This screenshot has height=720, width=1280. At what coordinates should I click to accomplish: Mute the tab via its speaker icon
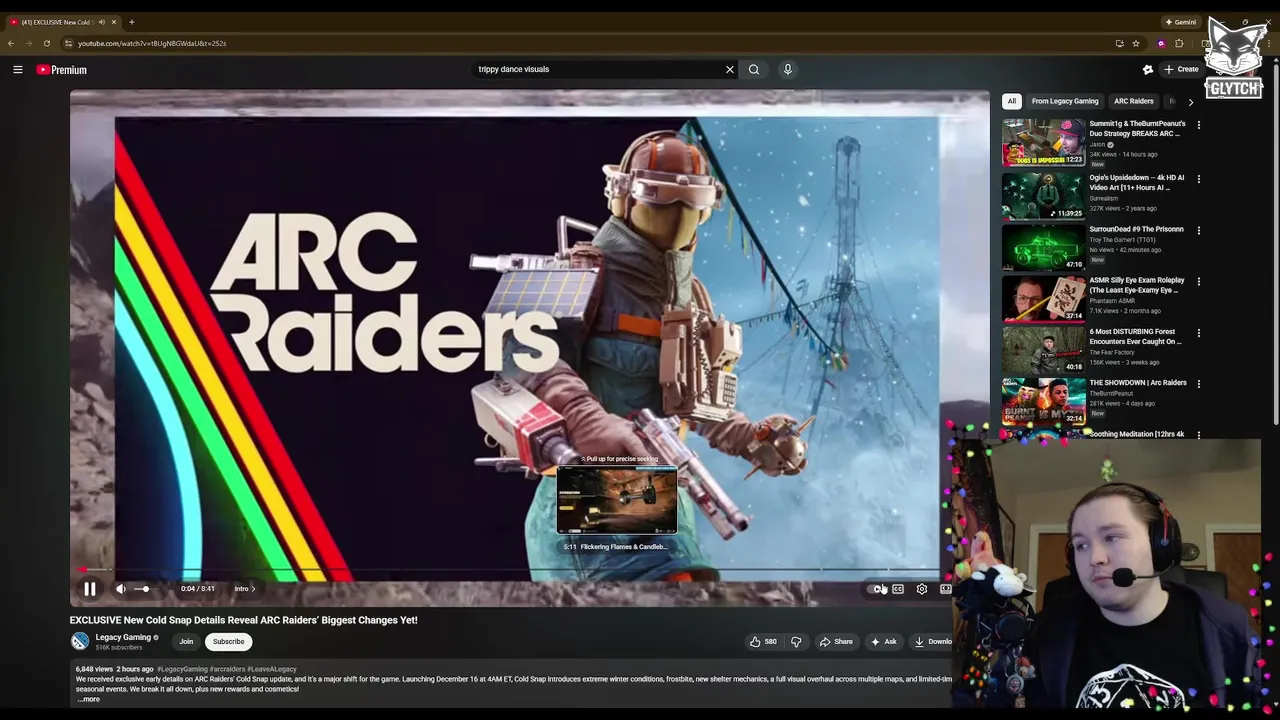102,22
